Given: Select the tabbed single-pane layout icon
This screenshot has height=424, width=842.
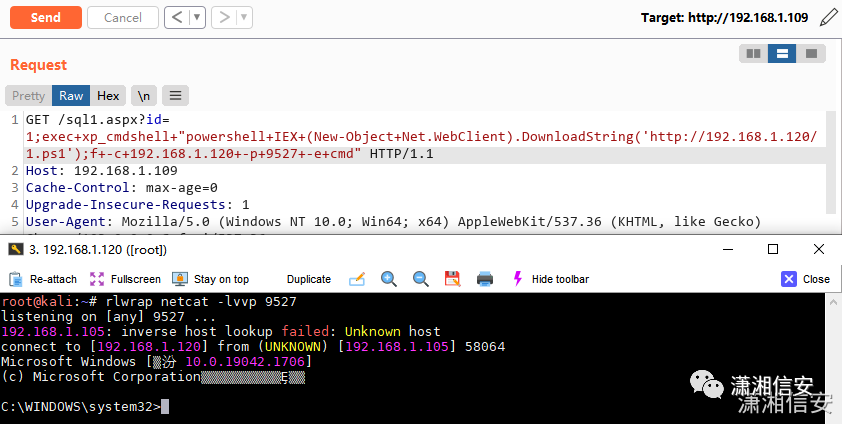Looking at the screenshot, I should pos(811,53).
